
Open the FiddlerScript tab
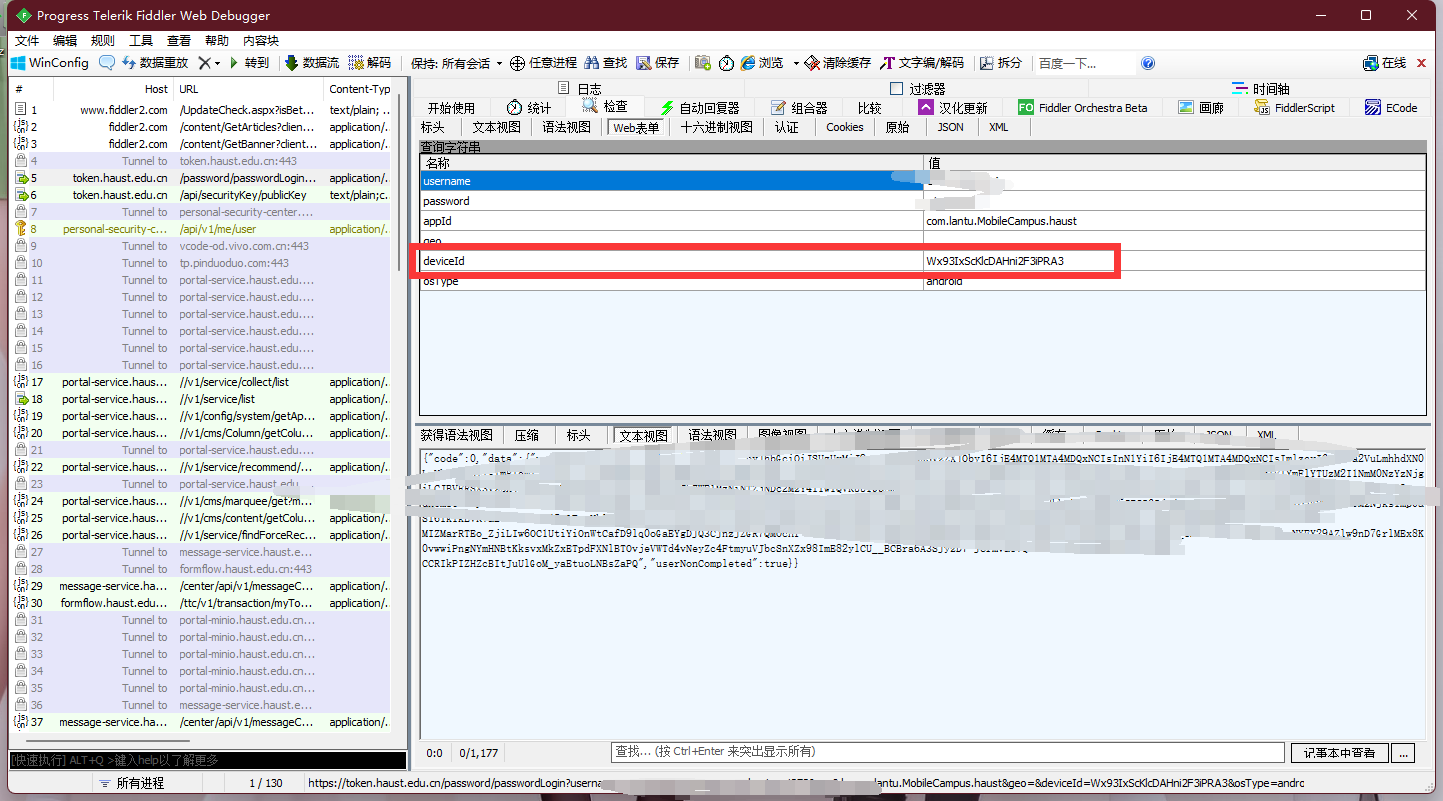tap(1293, 108)
